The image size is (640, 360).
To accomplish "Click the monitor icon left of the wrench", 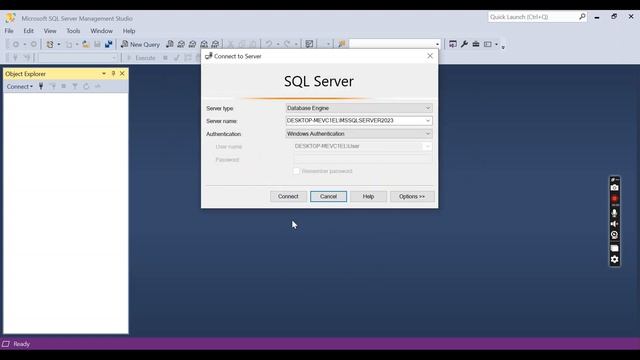I will click(x=453, y=44).
